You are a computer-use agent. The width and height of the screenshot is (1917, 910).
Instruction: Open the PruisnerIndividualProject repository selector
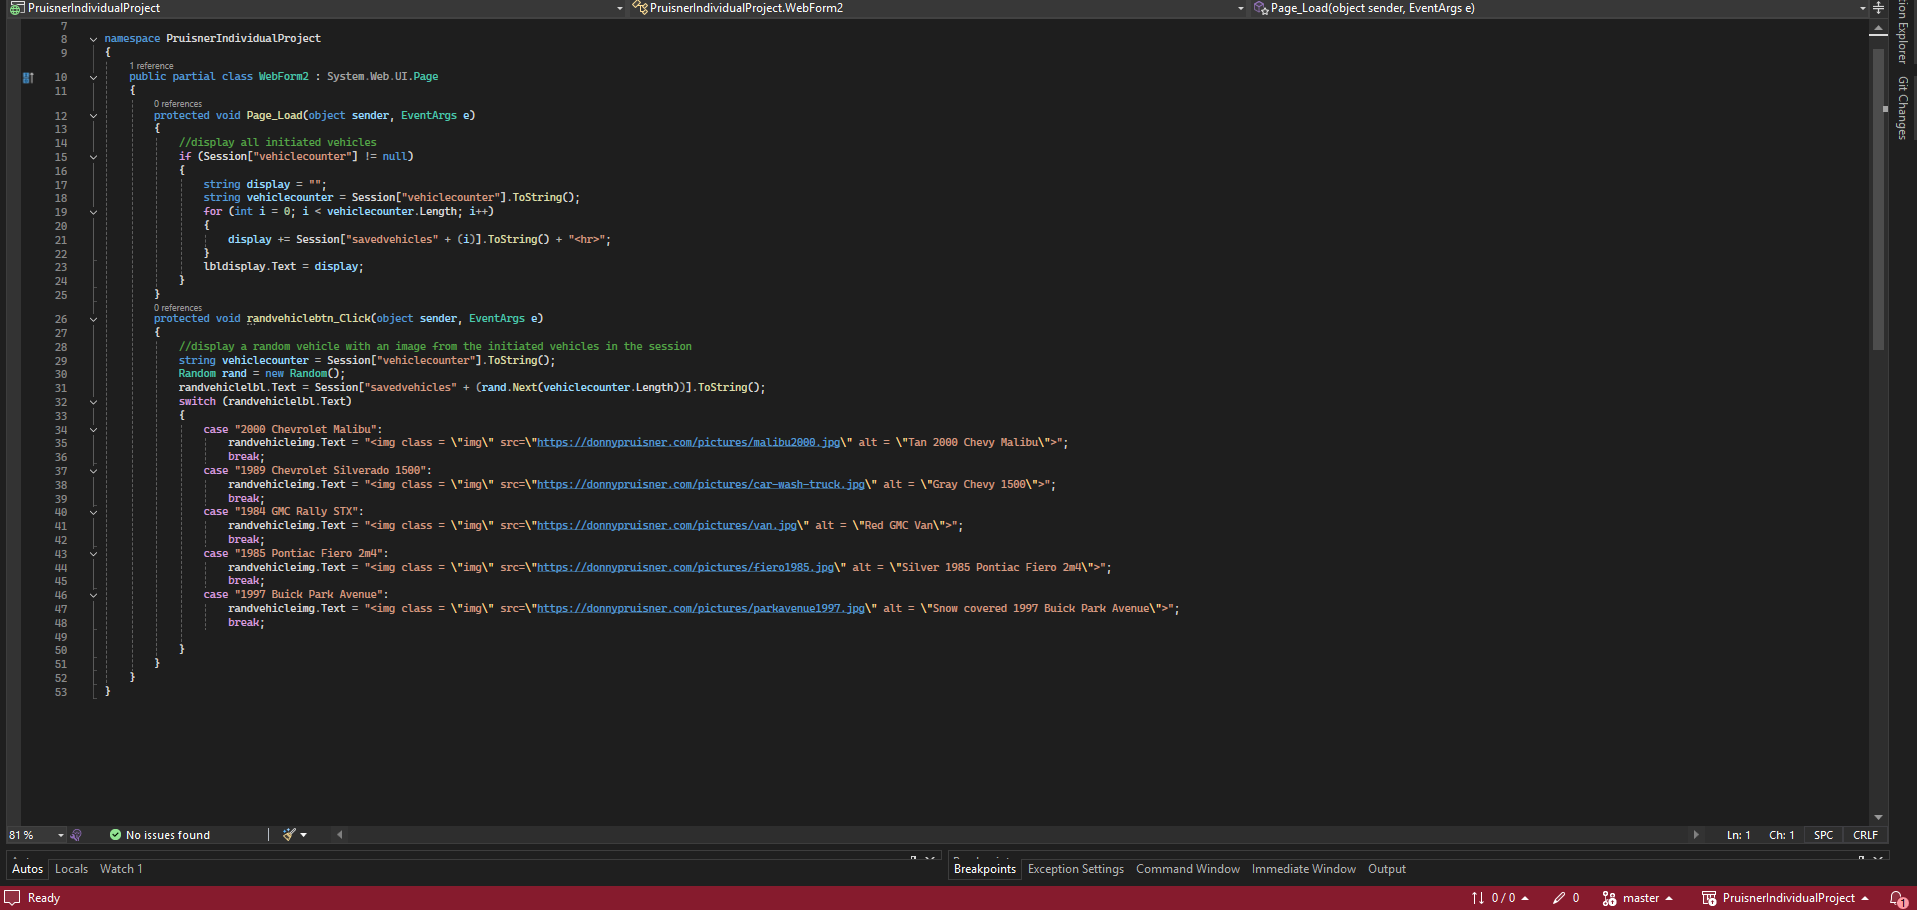coord(1785,898)
